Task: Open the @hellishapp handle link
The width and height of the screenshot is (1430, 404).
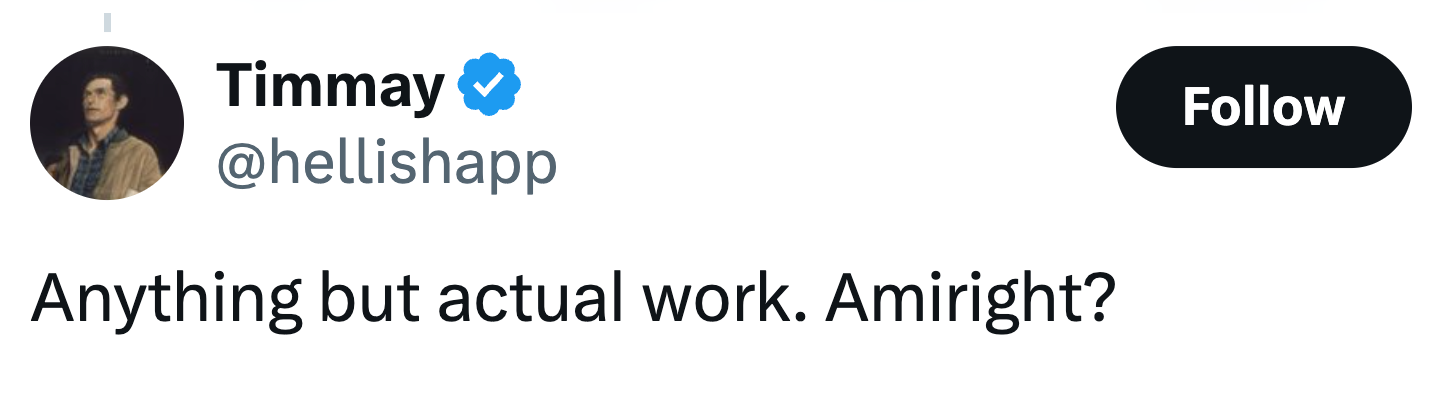Action: tap(386, 163)
